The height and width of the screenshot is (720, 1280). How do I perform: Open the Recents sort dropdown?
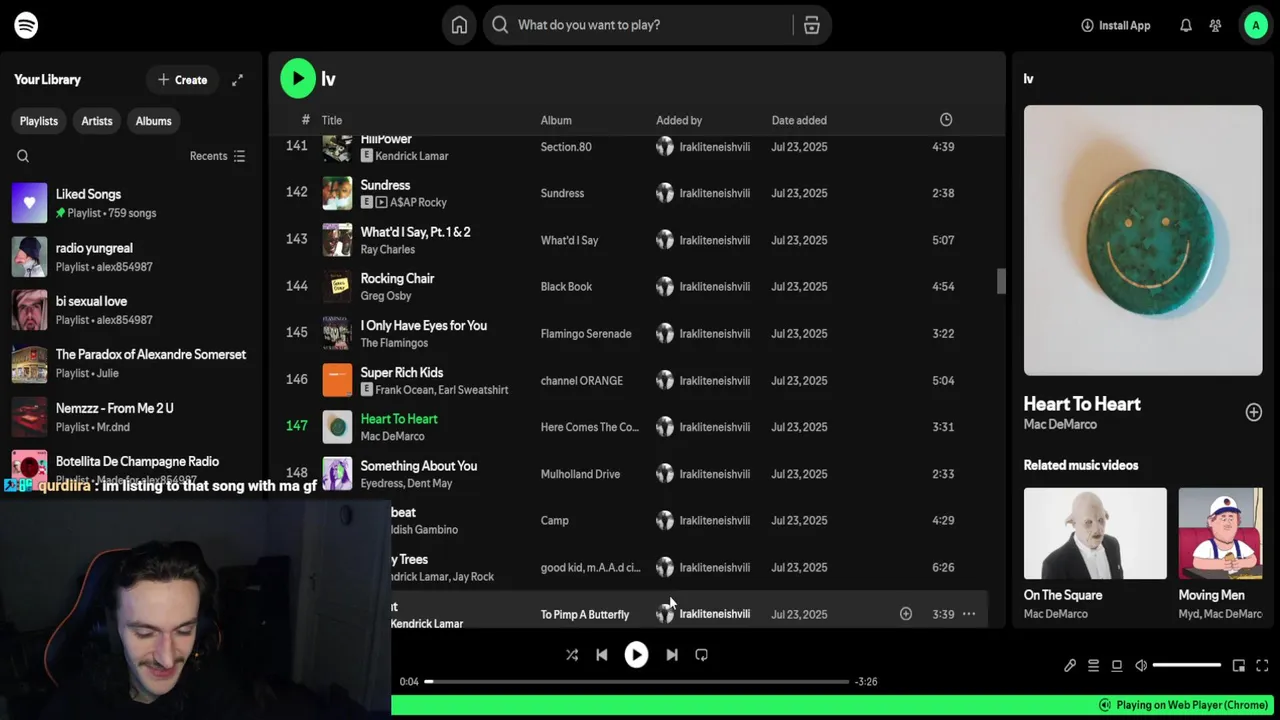[x=218, y=156]
